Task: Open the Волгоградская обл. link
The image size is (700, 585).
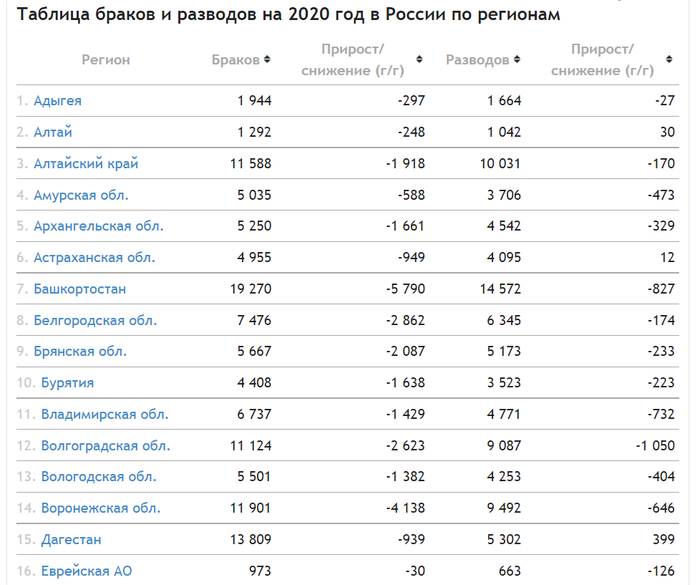Action: [106, 446]
